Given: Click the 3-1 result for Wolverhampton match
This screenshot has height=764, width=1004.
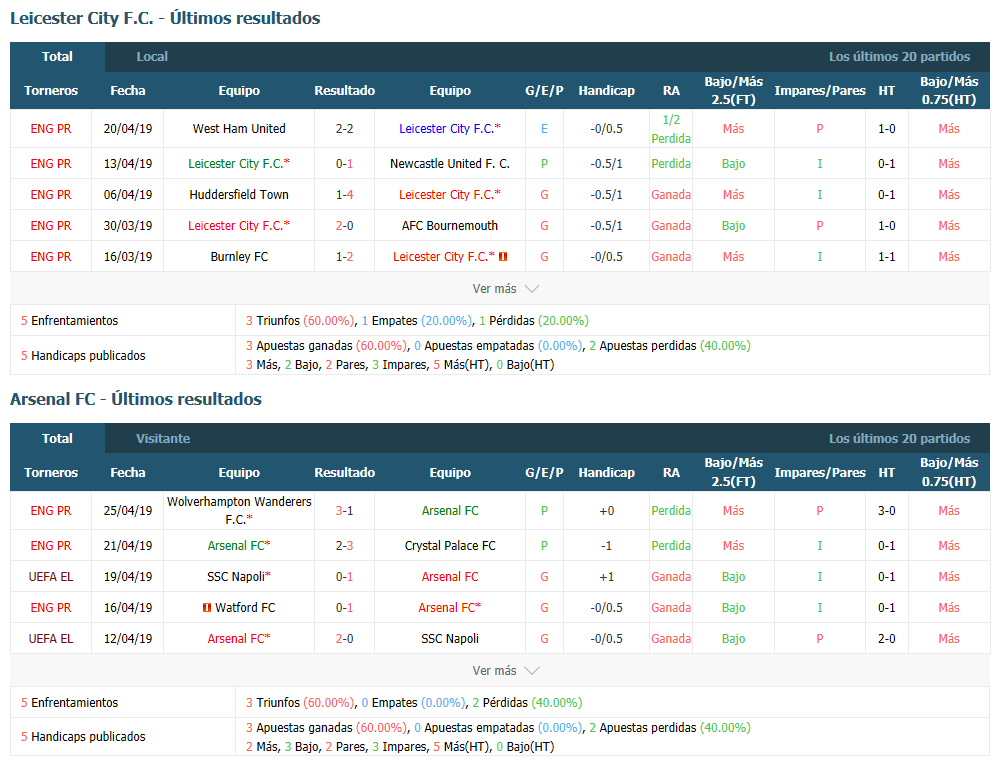Looking at the screenshot, I should [344, 510].
